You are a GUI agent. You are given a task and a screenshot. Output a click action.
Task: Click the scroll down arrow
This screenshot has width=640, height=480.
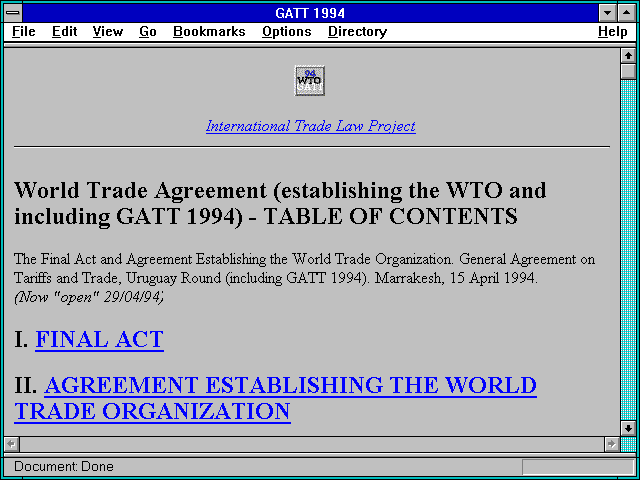628,428
